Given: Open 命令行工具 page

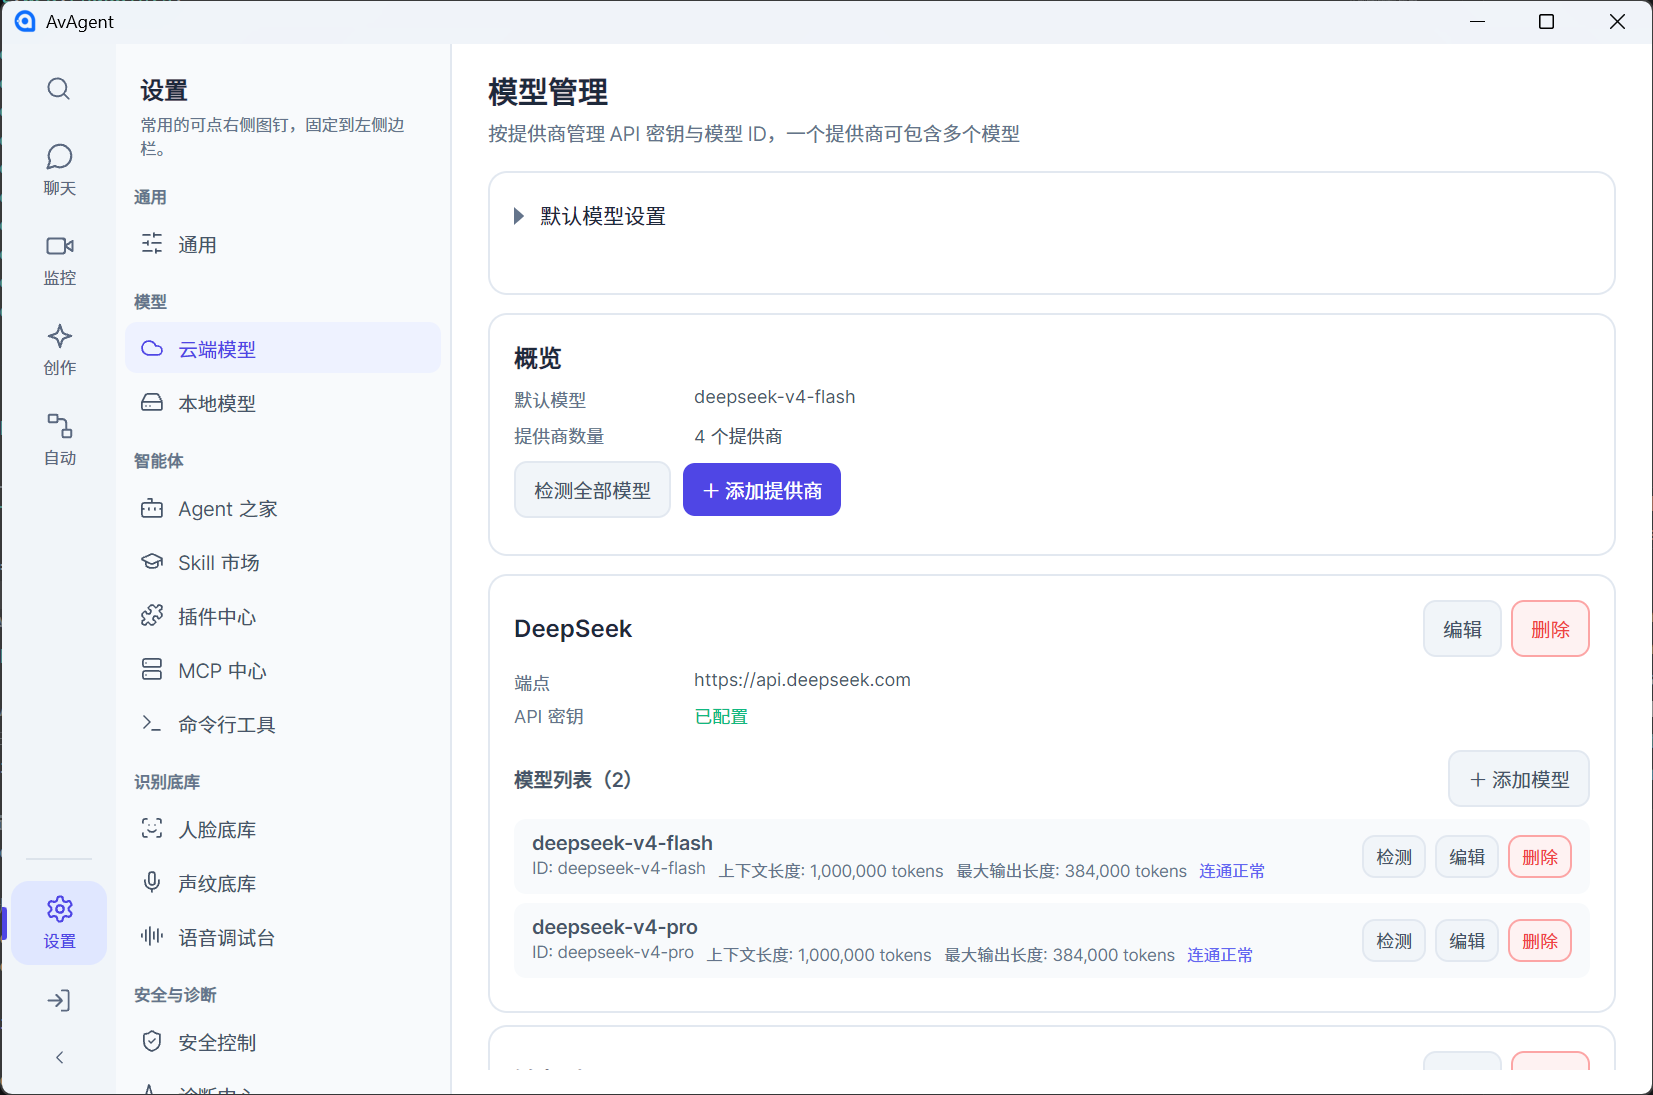Looking at the screenshot, I should click(283, 725).
